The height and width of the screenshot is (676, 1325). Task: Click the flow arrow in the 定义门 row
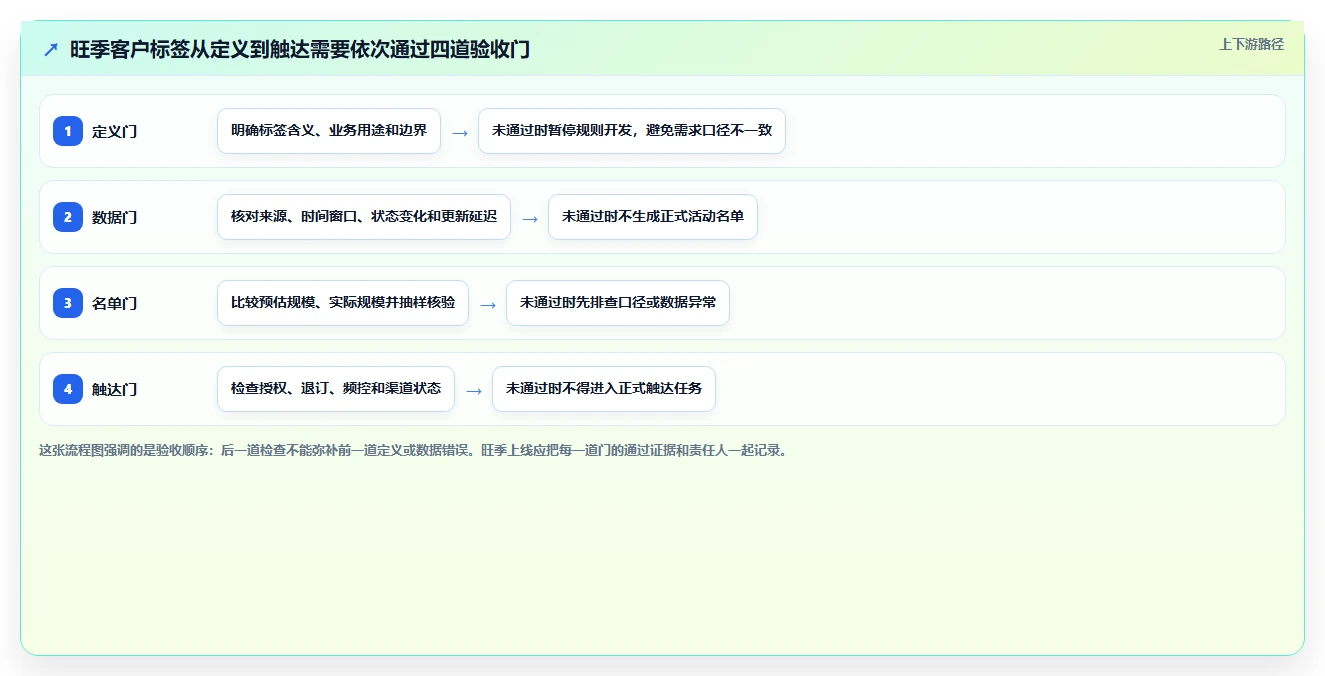(460, 132)
